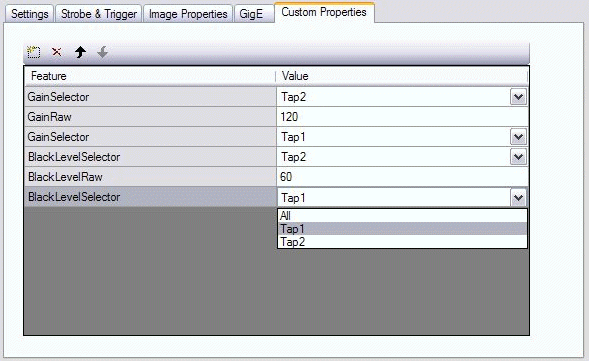Choose Tap2 in the open dropdown list
Image resolution: width=589 pixels, height=361 pixels.
402,242
